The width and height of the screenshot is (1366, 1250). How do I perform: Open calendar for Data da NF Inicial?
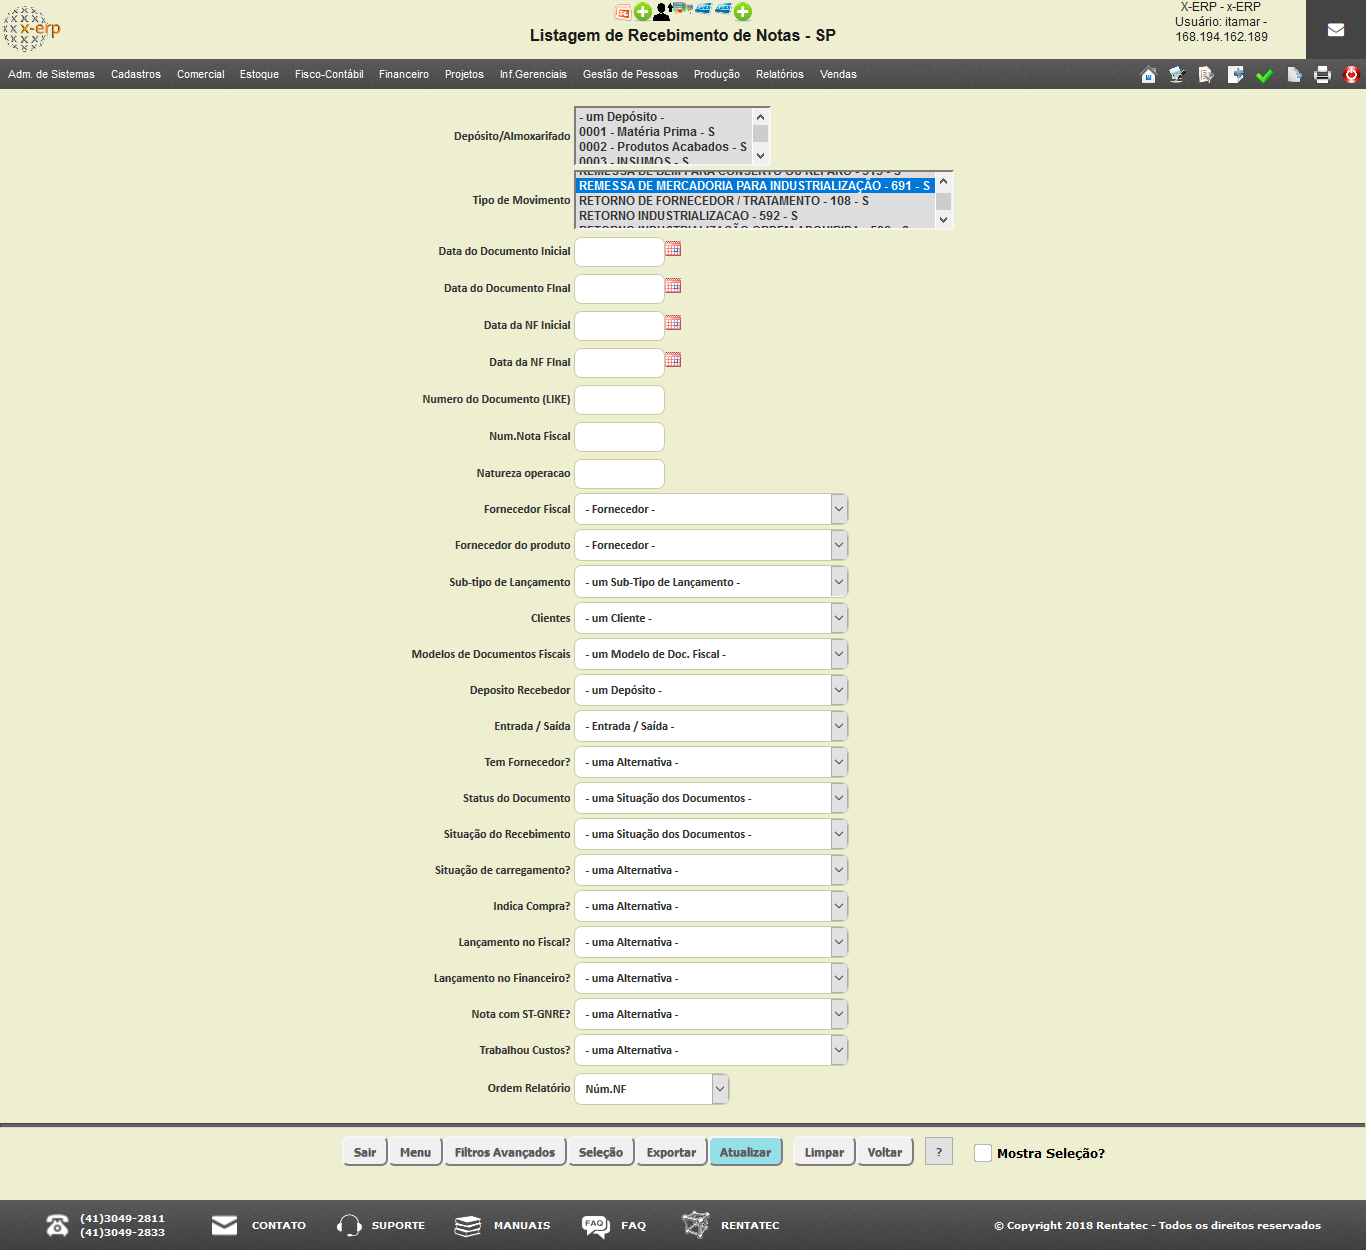[x=673, y=323]
